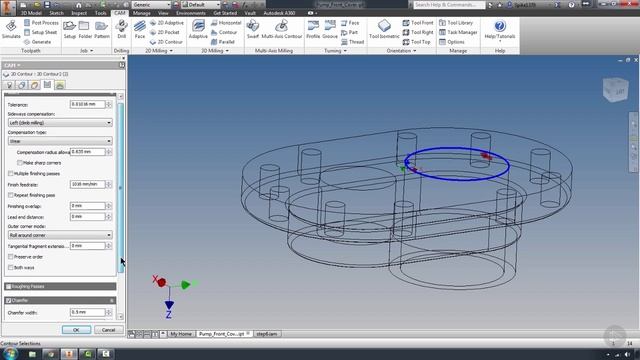Expand the 3D Milling panel dropdown
This screenshot has height=360, width=640.
(215, 51)
